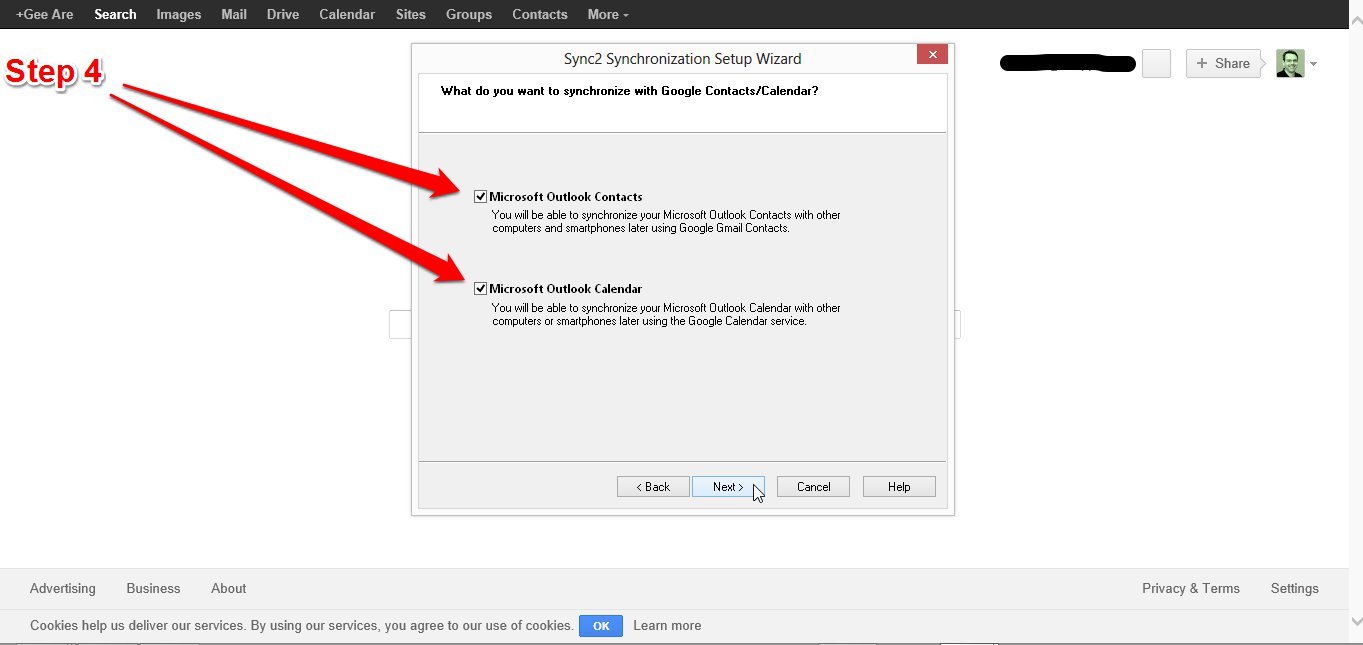Follow the Learn more cookies link
Viewport: 1363px width, 645px height.
(x=667, y=626)
